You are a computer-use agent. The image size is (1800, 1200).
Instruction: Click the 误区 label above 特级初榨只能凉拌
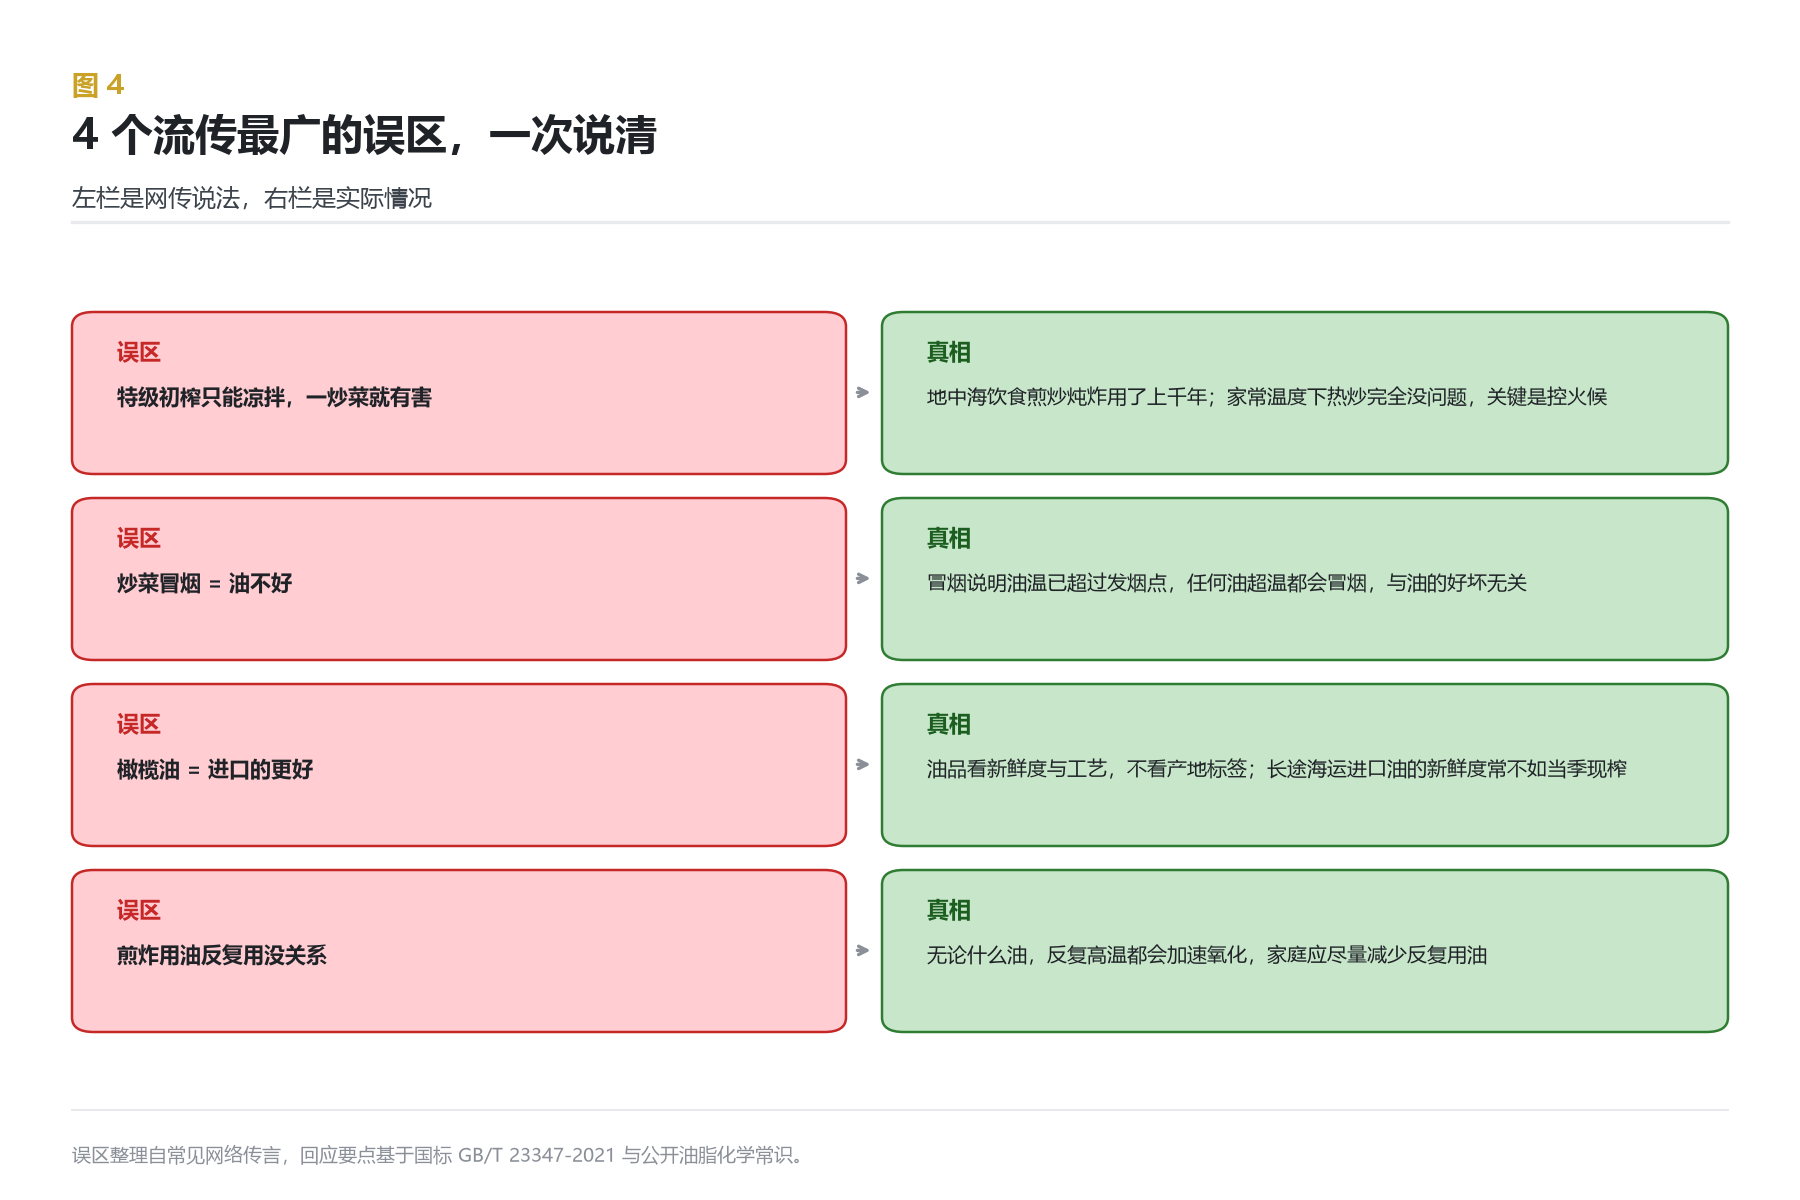tap(138, 352)
